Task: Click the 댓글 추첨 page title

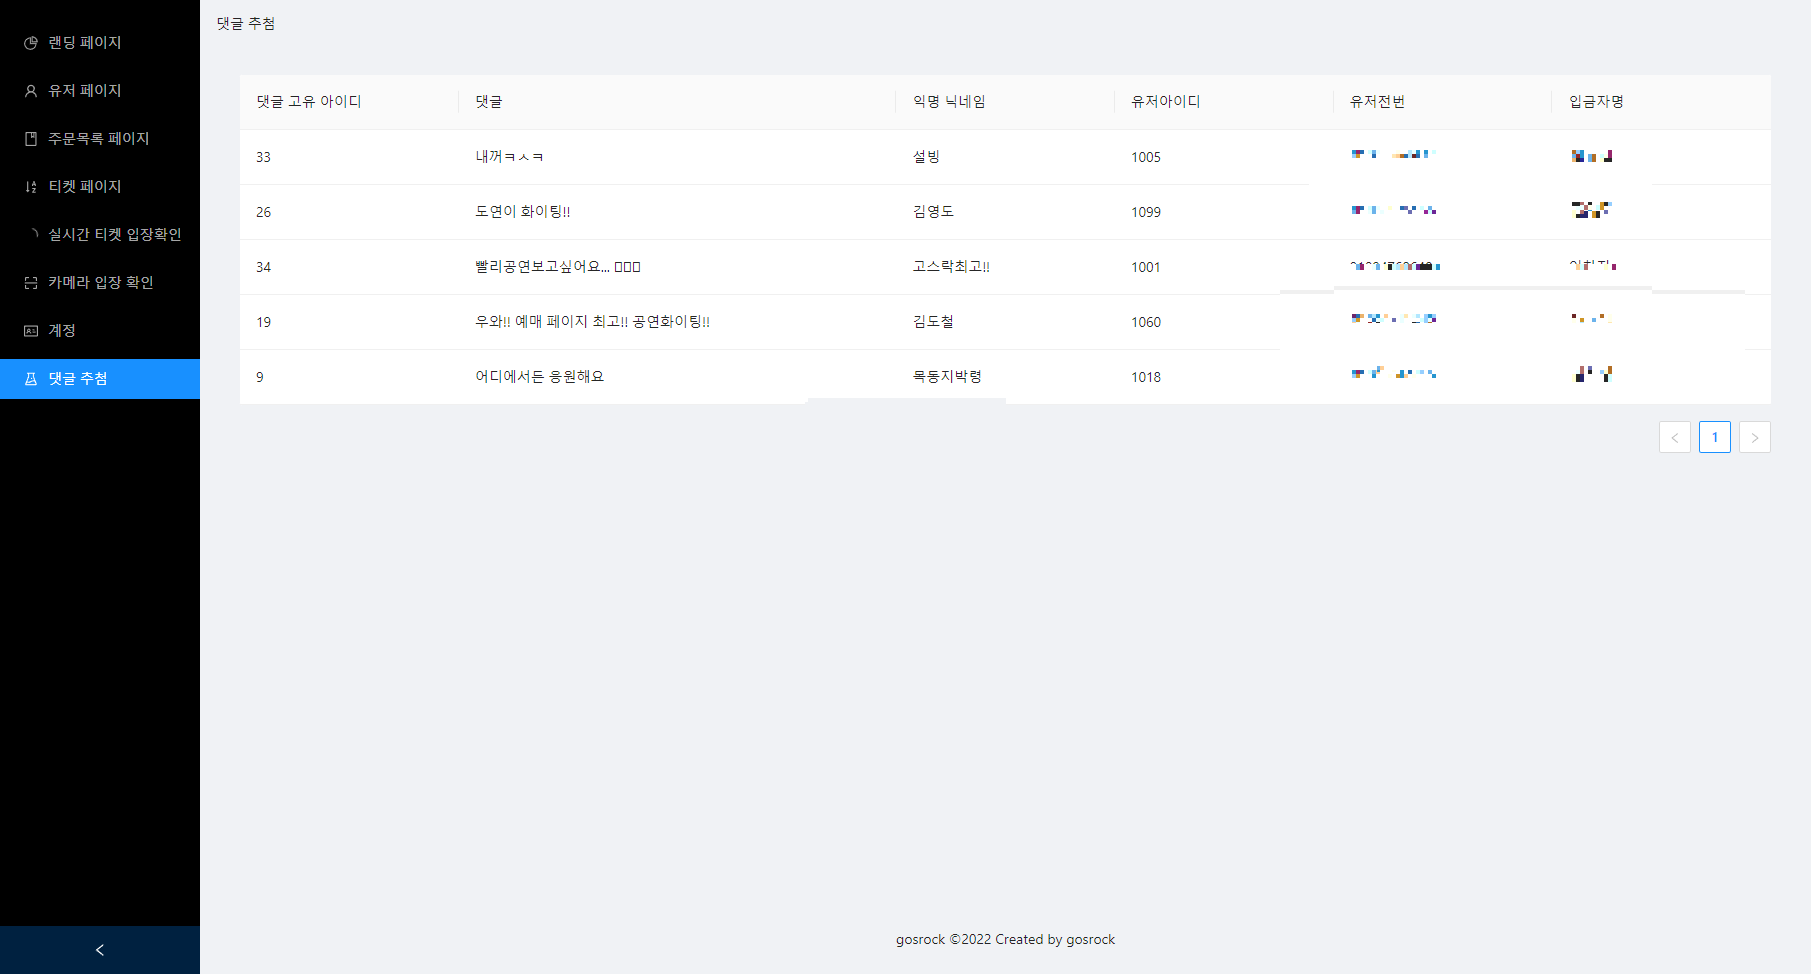Action: 246,24
